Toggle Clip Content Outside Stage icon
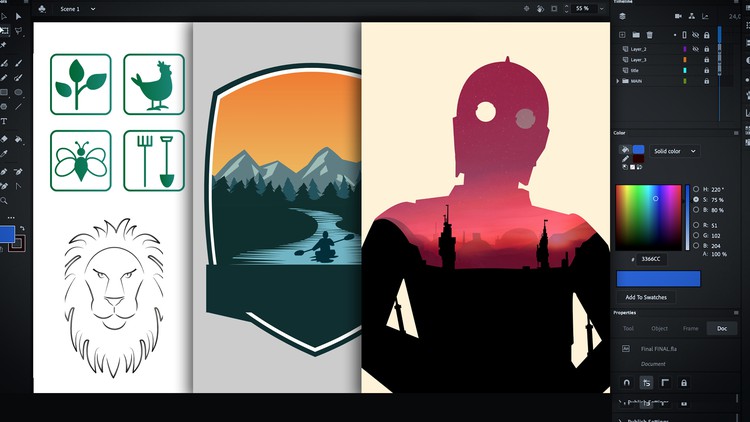Image resolution: width=750 pixels, height=422 pixels. click(554, 9)
